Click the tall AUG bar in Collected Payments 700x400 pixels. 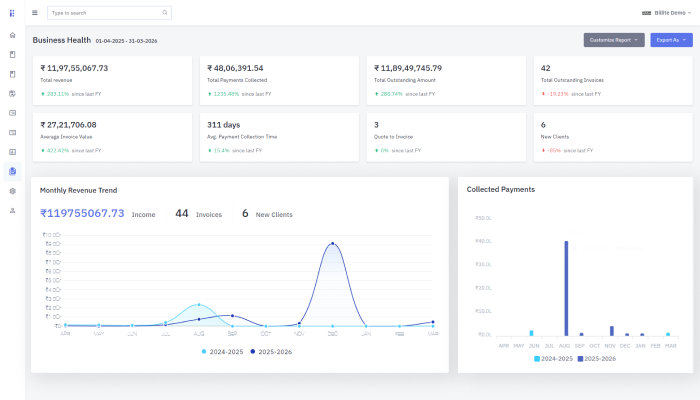566,288
